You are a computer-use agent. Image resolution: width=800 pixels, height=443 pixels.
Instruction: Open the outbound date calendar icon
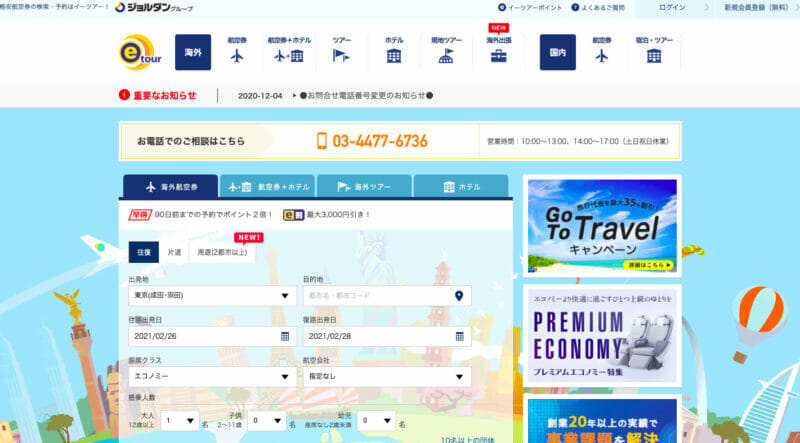(285, 336)
